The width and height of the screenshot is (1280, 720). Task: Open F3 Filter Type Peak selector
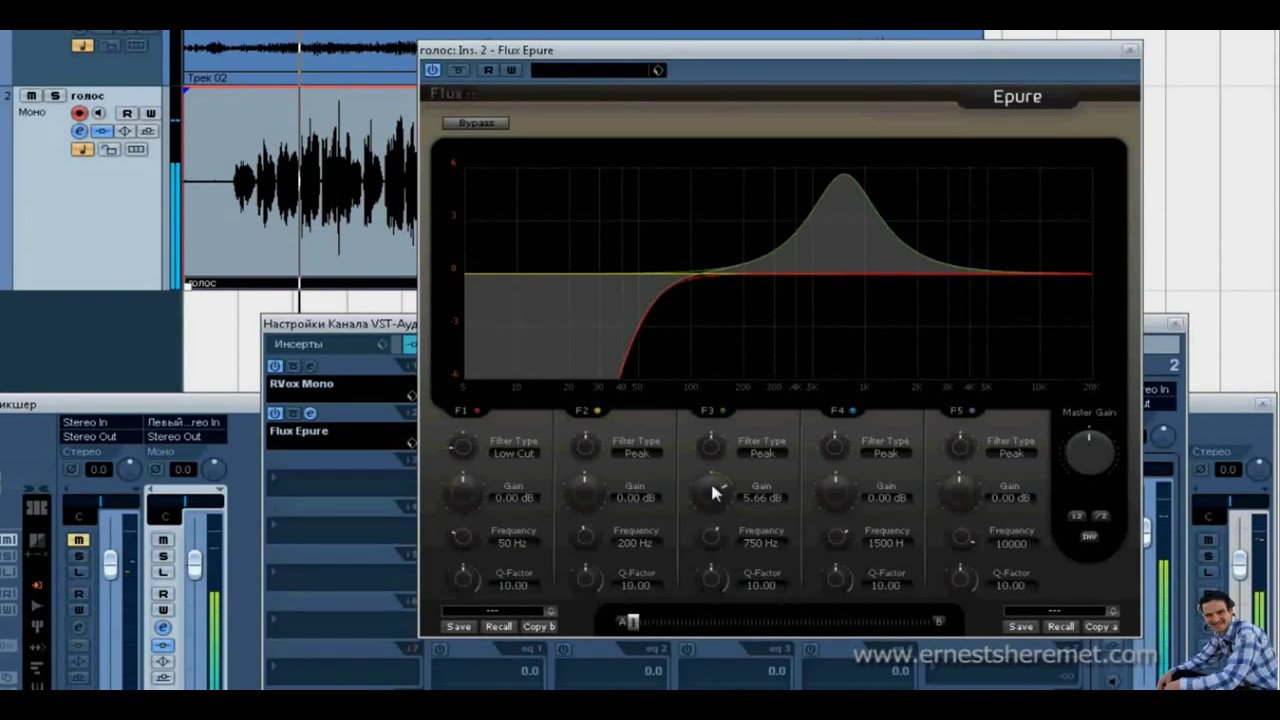tap(762, 453)
